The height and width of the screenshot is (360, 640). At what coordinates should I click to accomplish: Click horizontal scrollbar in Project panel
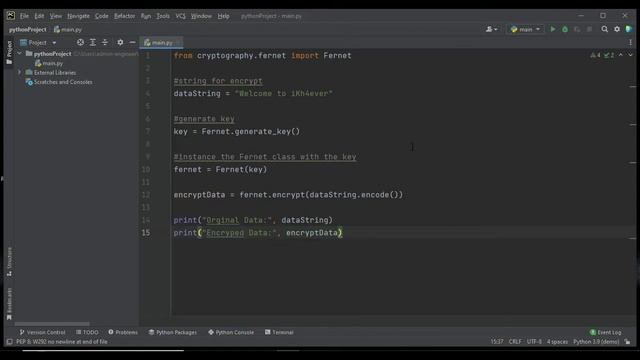[52, 324]
